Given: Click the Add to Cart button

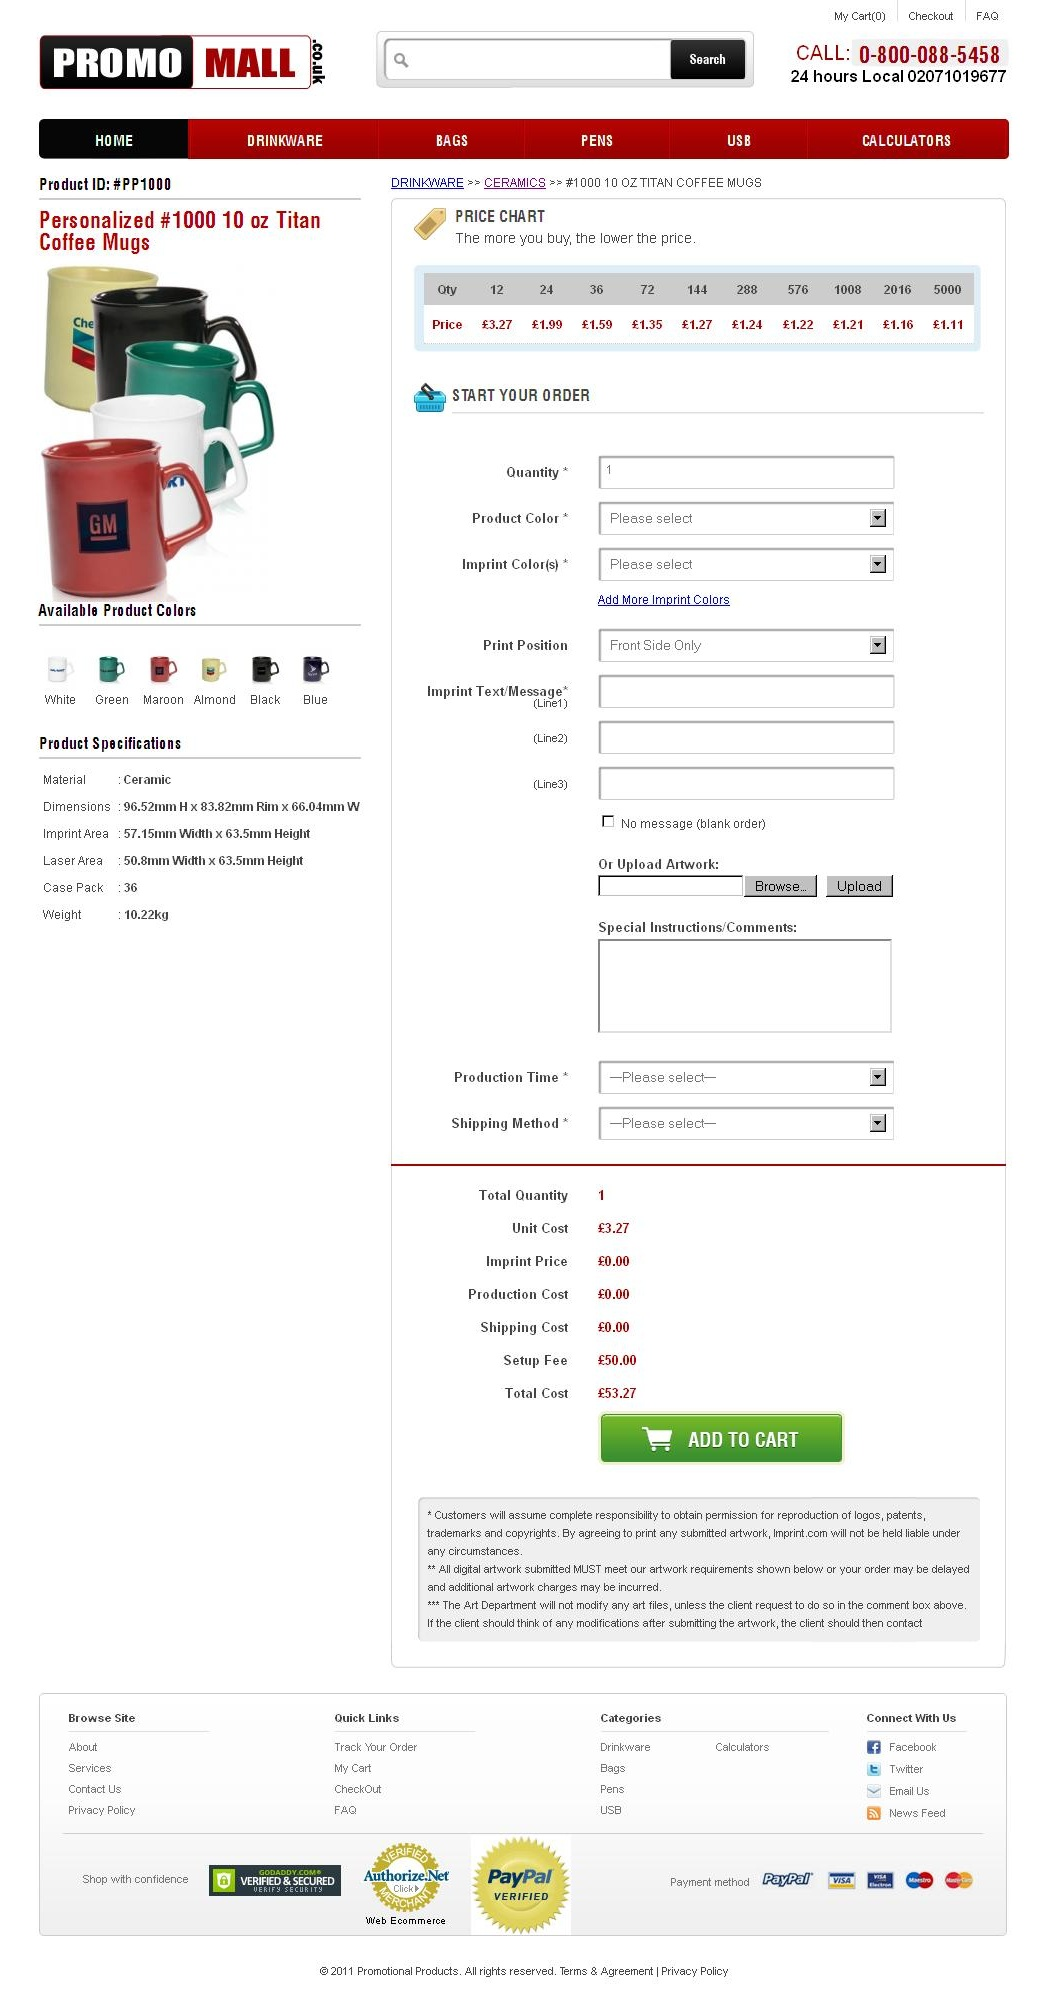Looking at the screenshot, I should (x=721, y=1439).
